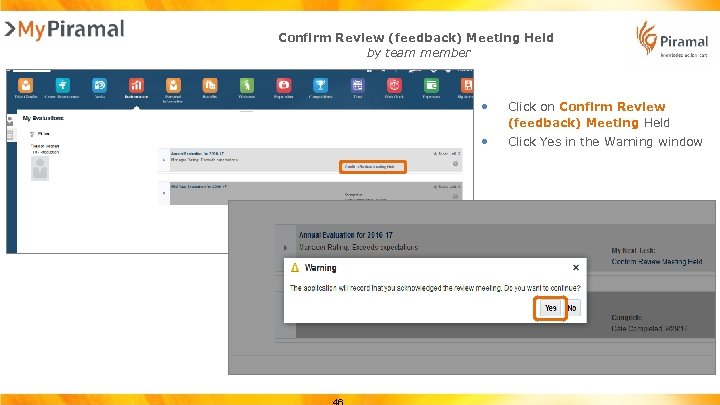The height and width of the screenshot is (405, 720).
Task: Close the Warning dialog with X
Action: coord(576,268)
